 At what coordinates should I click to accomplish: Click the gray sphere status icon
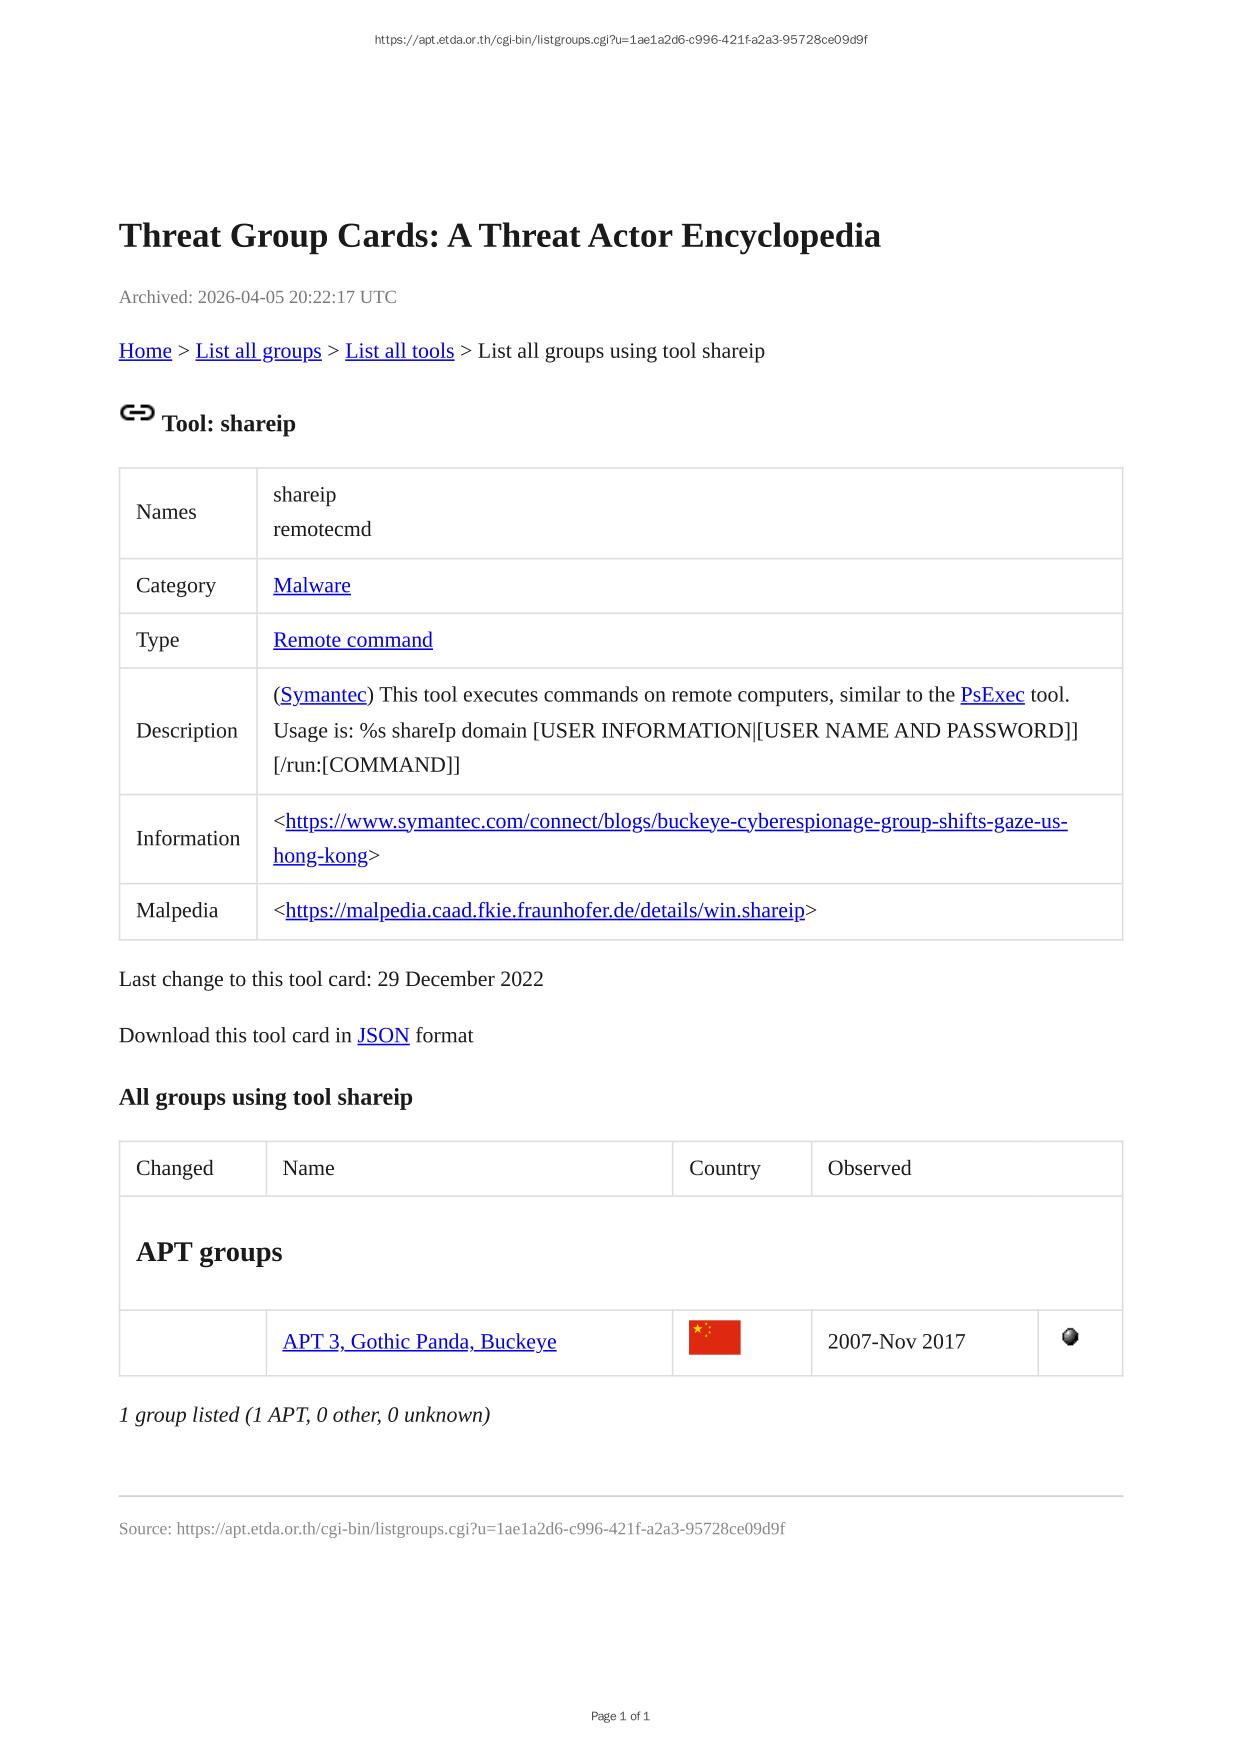click(1069, 1337)
